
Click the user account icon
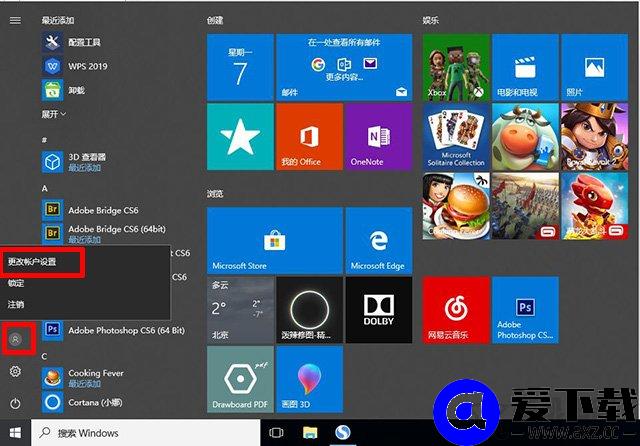tap(16, 339)
